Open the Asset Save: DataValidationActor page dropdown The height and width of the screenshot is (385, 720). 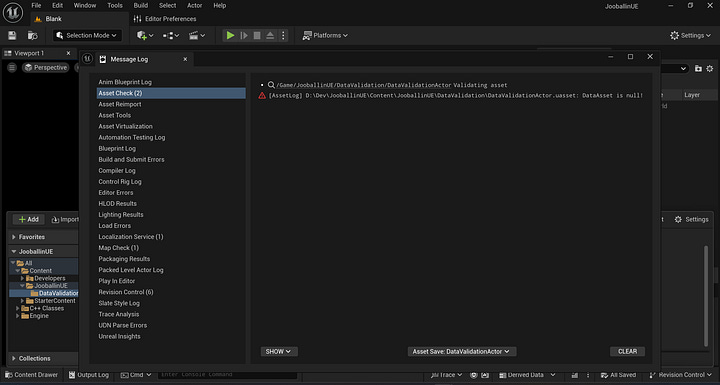461,351
